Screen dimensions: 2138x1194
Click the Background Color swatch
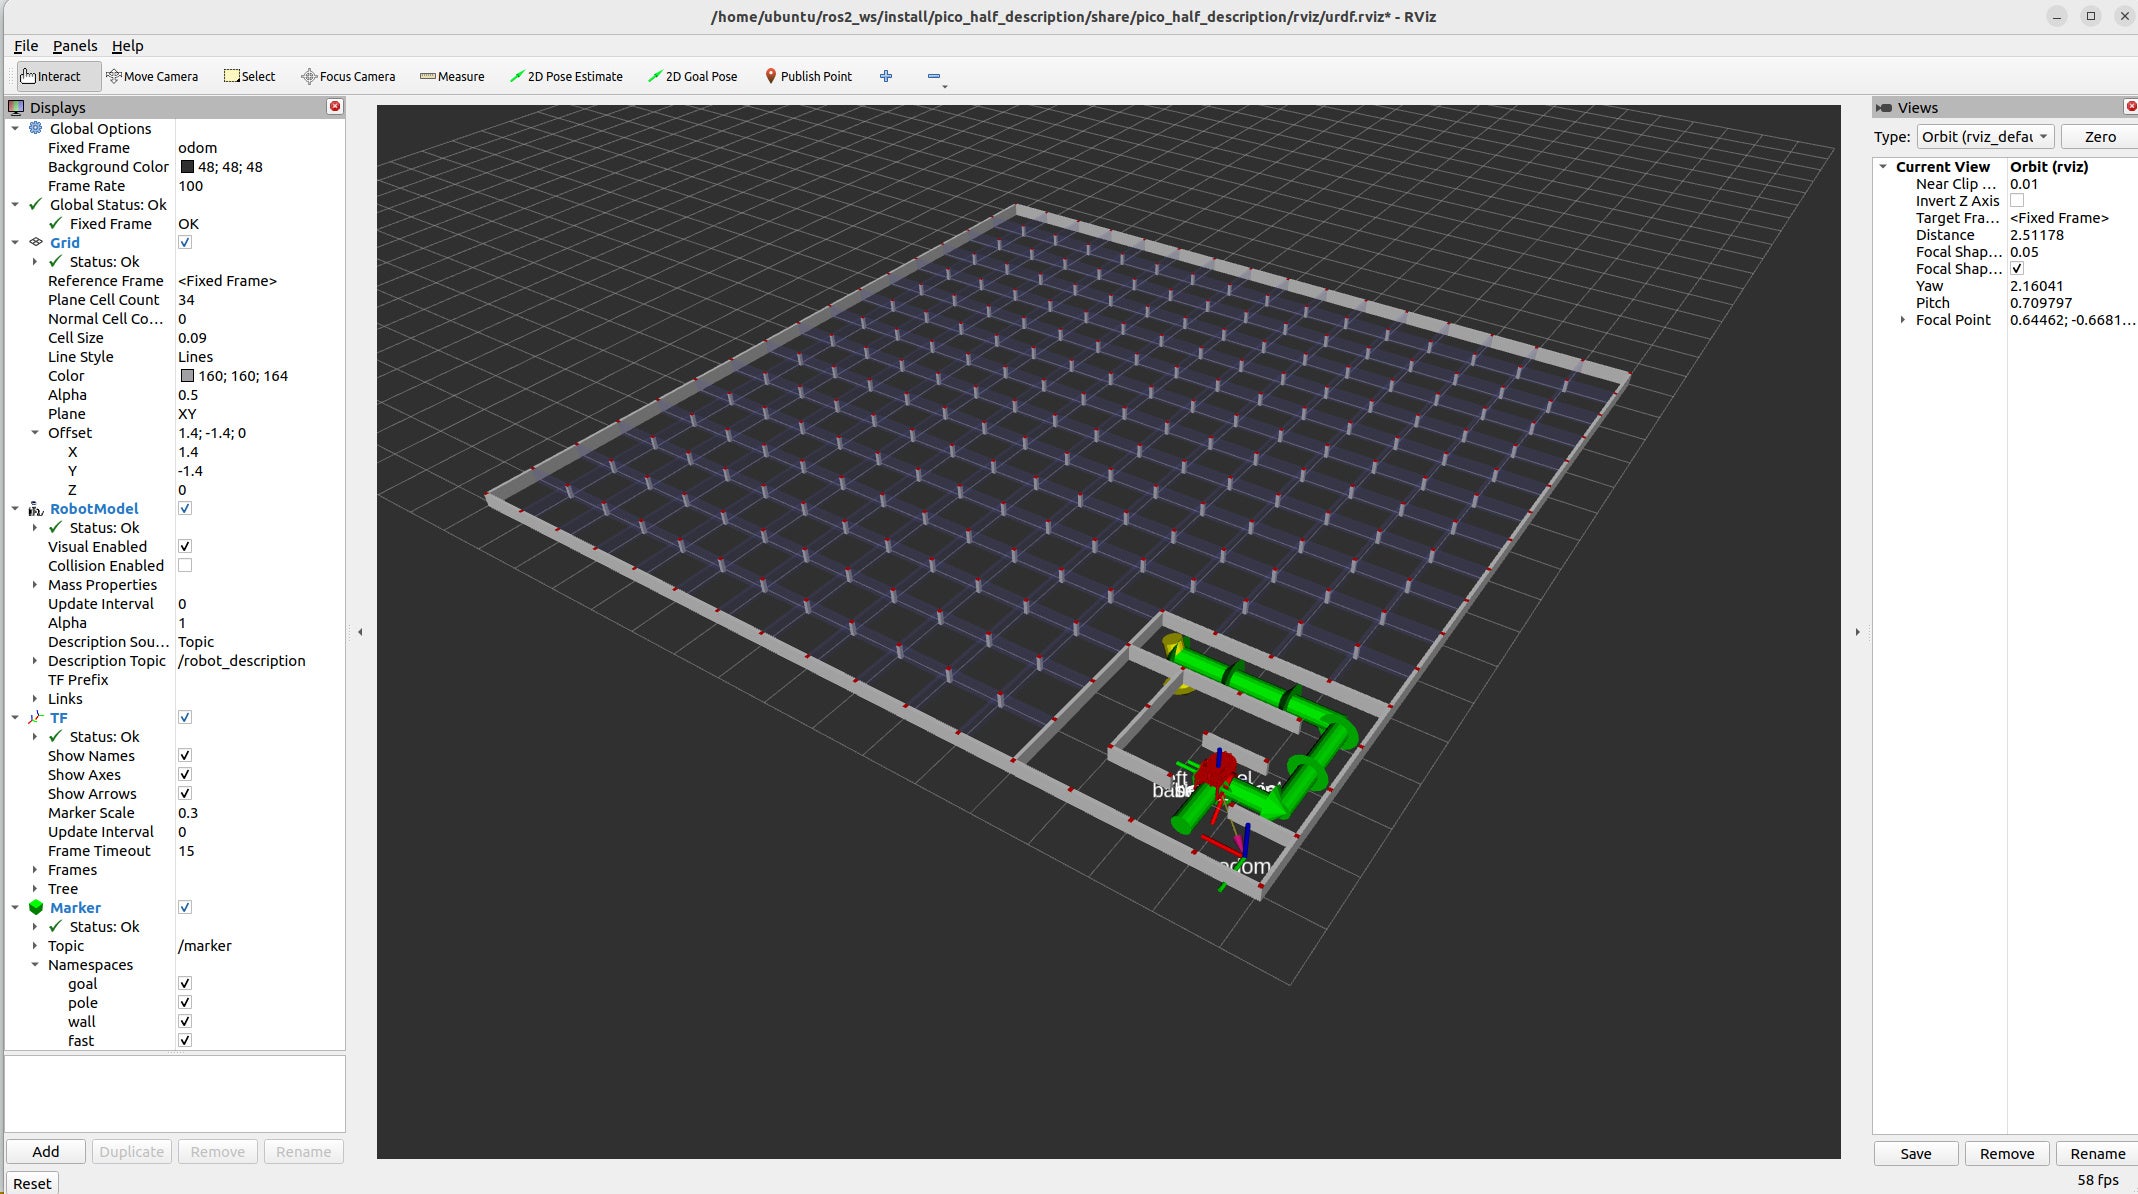tap(187, 167)
